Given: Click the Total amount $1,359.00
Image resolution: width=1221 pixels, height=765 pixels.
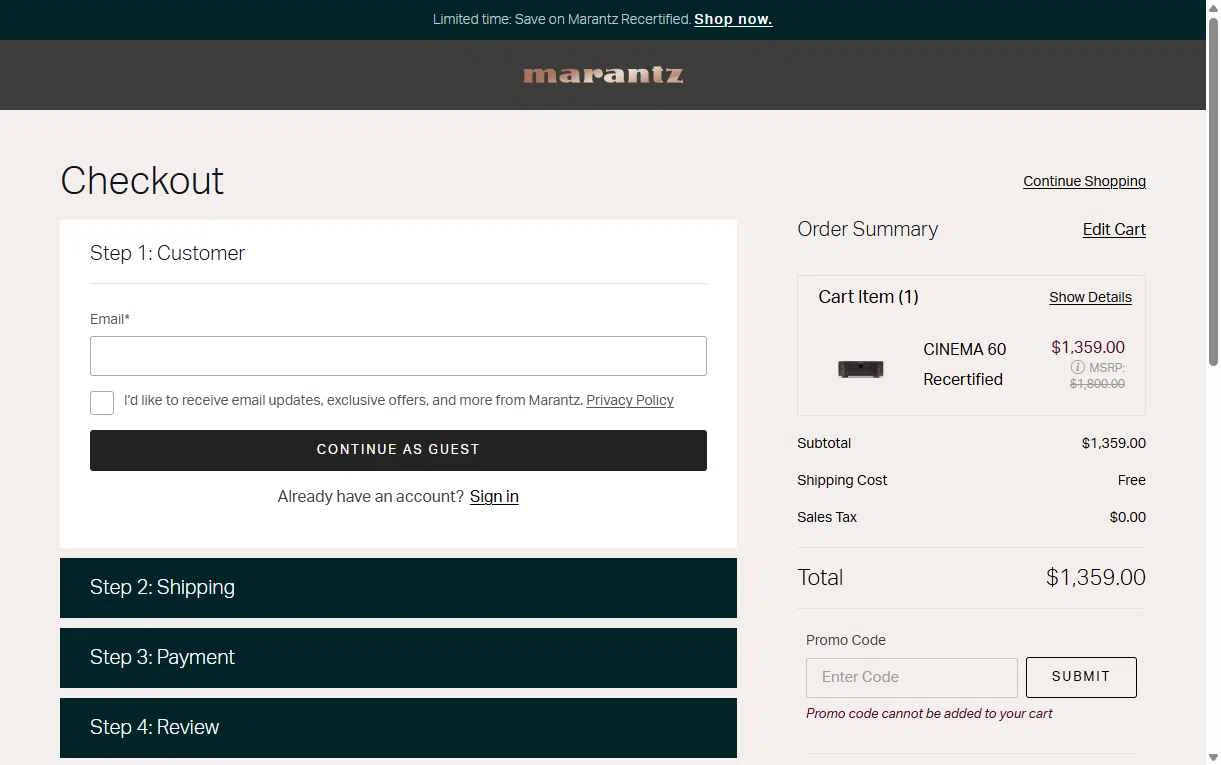Looking at the screenshot, I should [x=1096, y=577].
